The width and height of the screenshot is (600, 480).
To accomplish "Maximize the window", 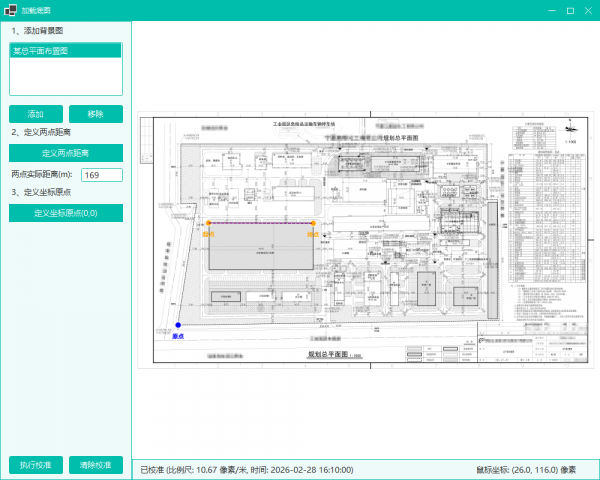I will click(x=569, y=10).
